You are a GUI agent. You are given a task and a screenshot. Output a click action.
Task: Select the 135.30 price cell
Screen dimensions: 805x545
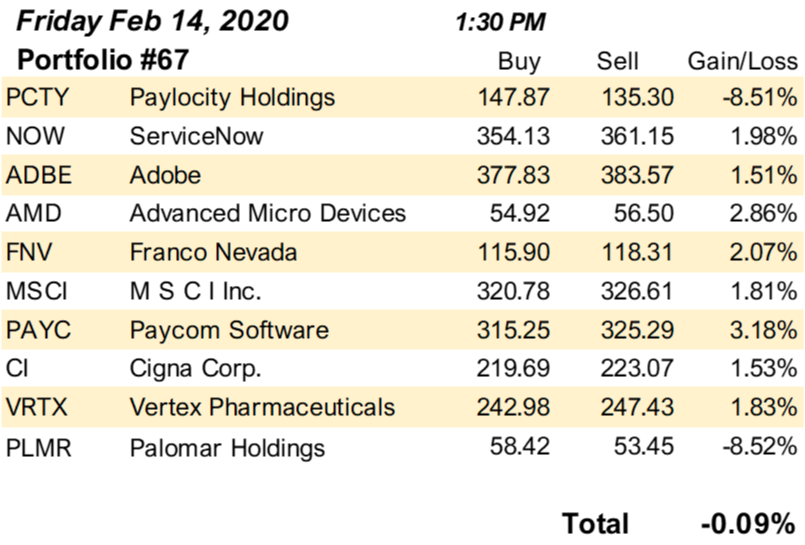pos(637,98)
